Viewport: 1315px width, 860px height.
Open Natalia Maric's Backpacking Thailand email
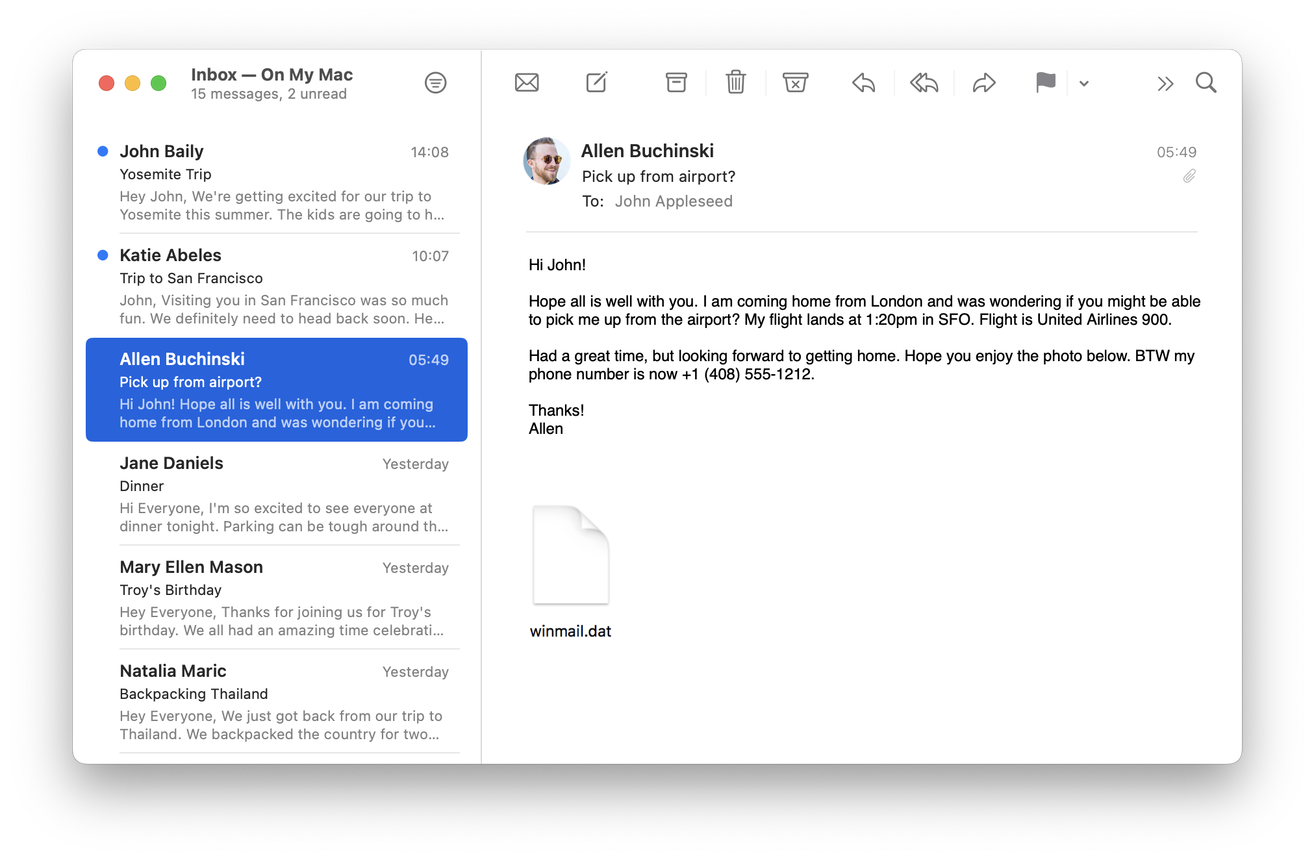[x=277, y=702]
